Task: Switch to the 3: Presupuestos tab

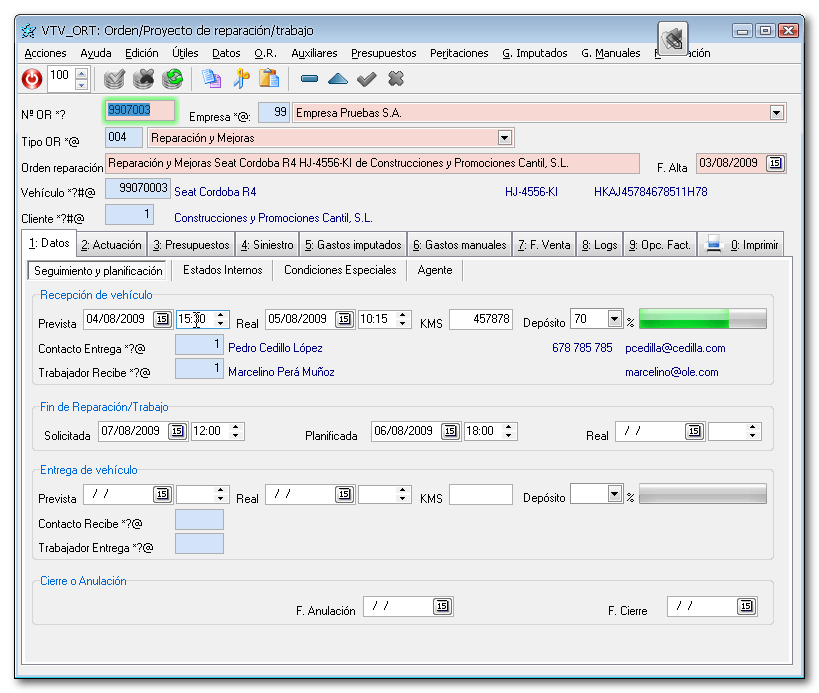Action: tap(191, 245)
